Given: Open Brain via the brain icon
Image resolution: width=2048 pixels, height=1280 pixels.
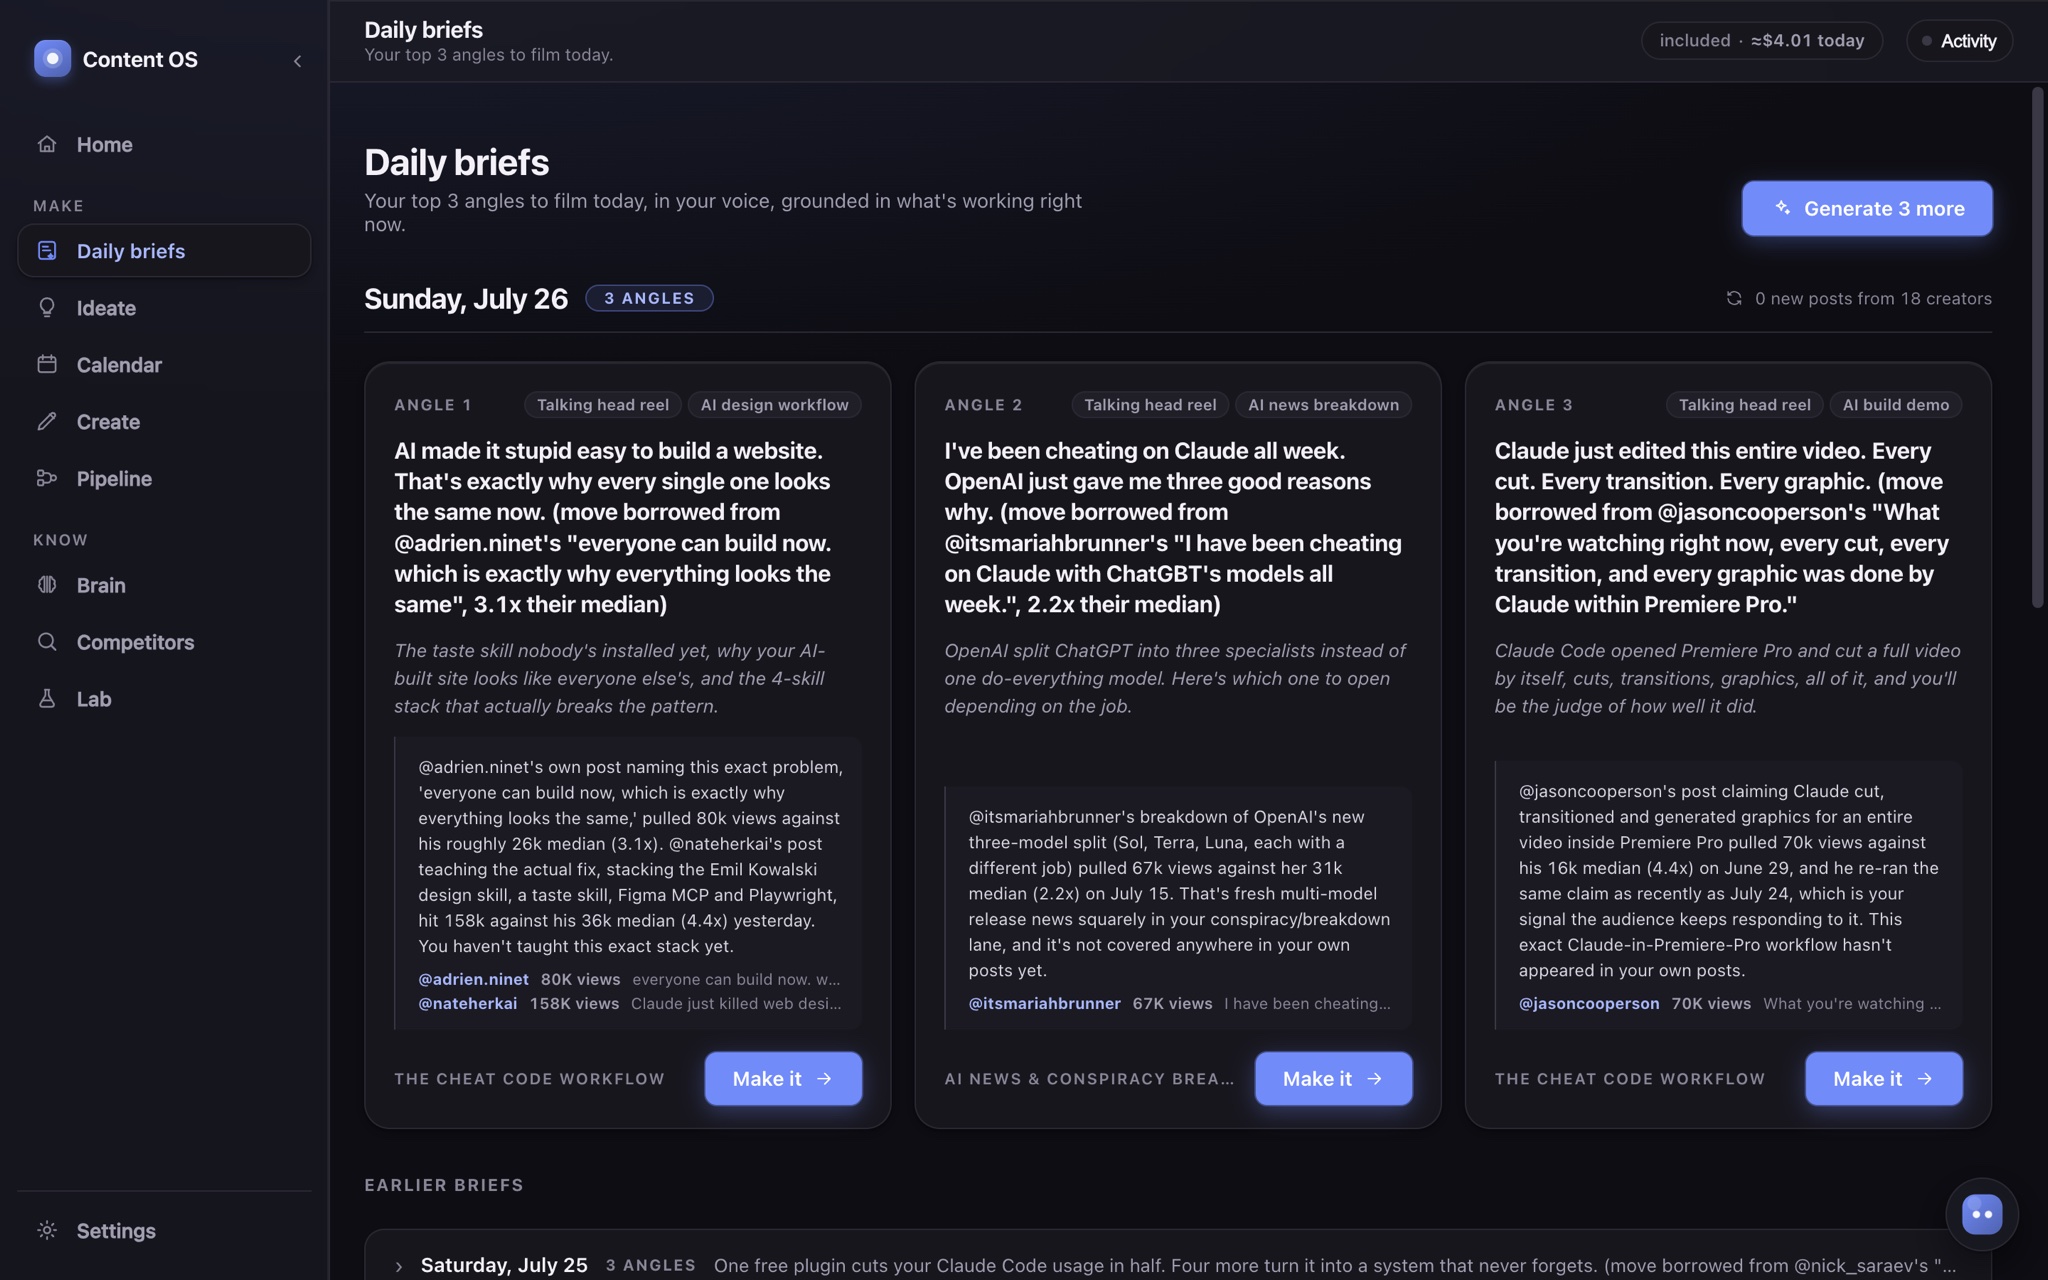Looking at the screenshot, I should 47,585.
